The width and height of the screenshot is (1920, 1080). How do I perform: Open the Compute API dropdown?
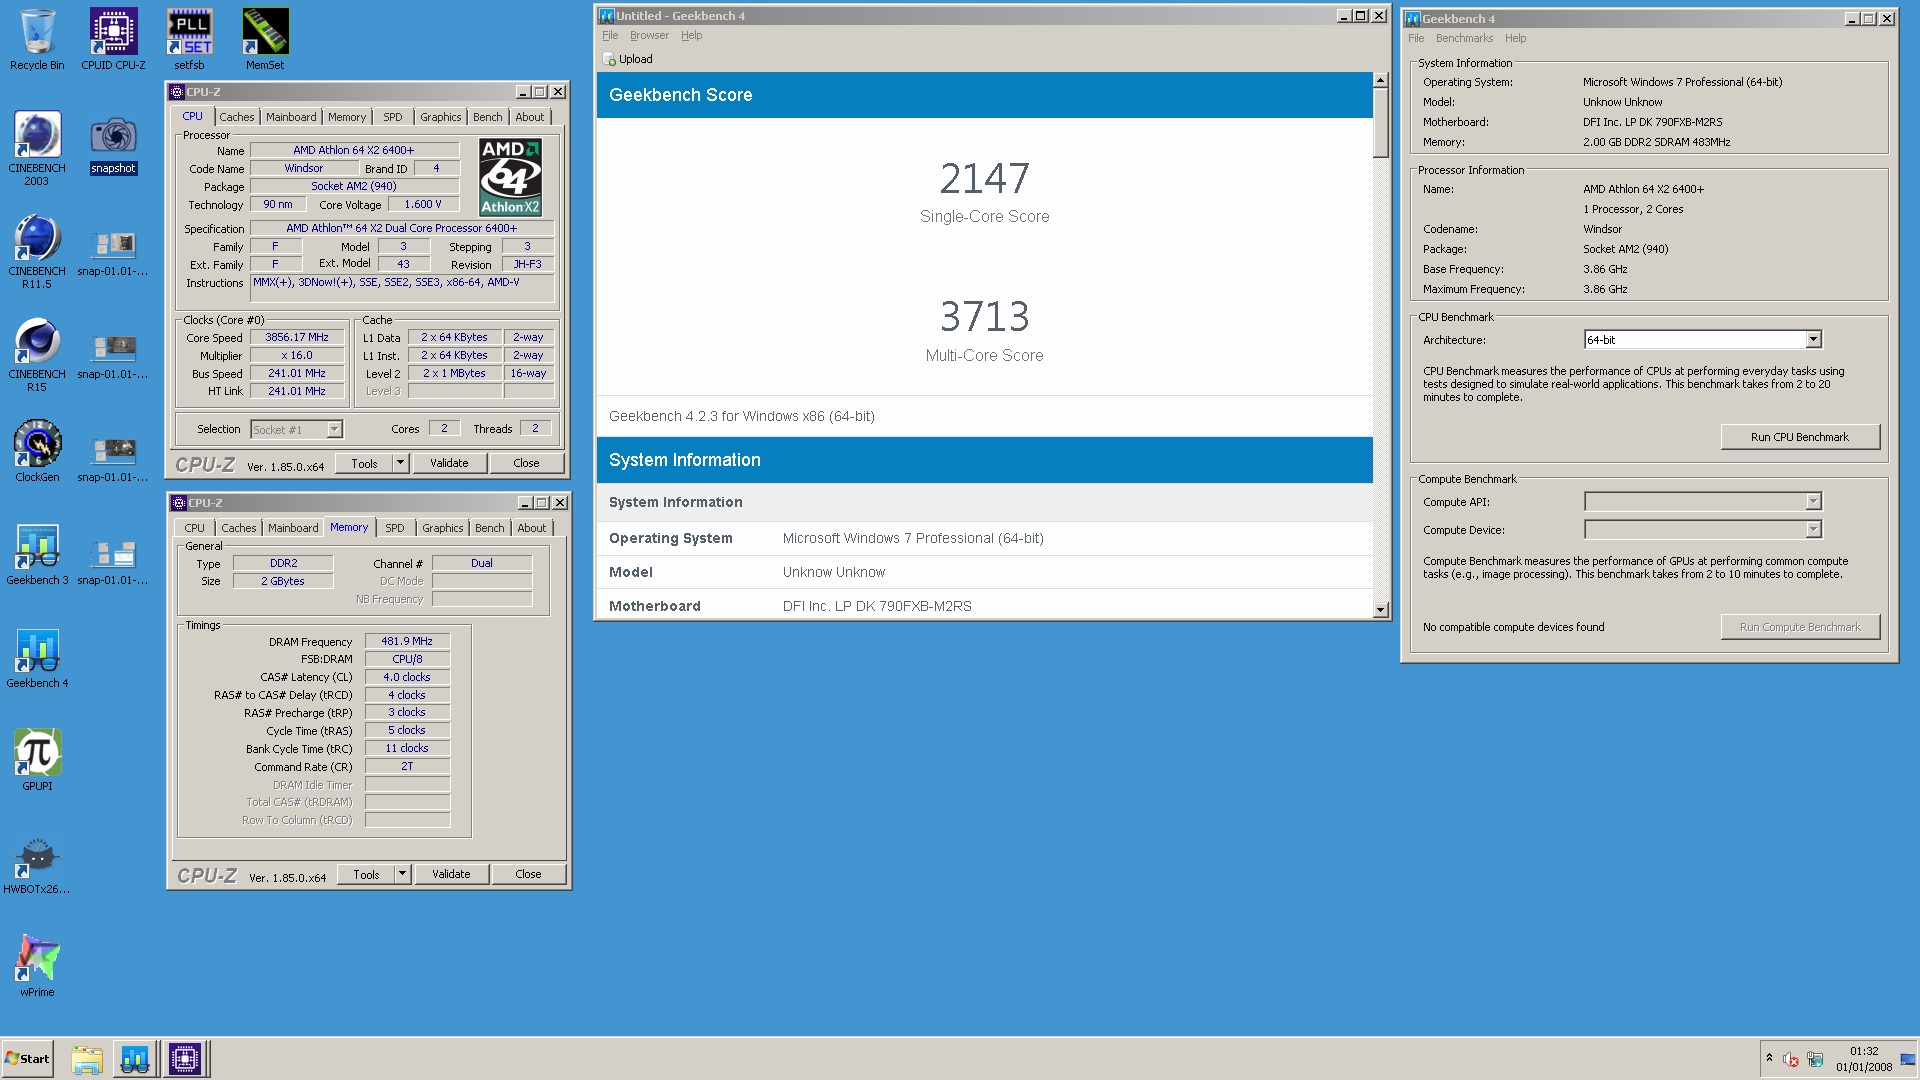(1813, 502)
